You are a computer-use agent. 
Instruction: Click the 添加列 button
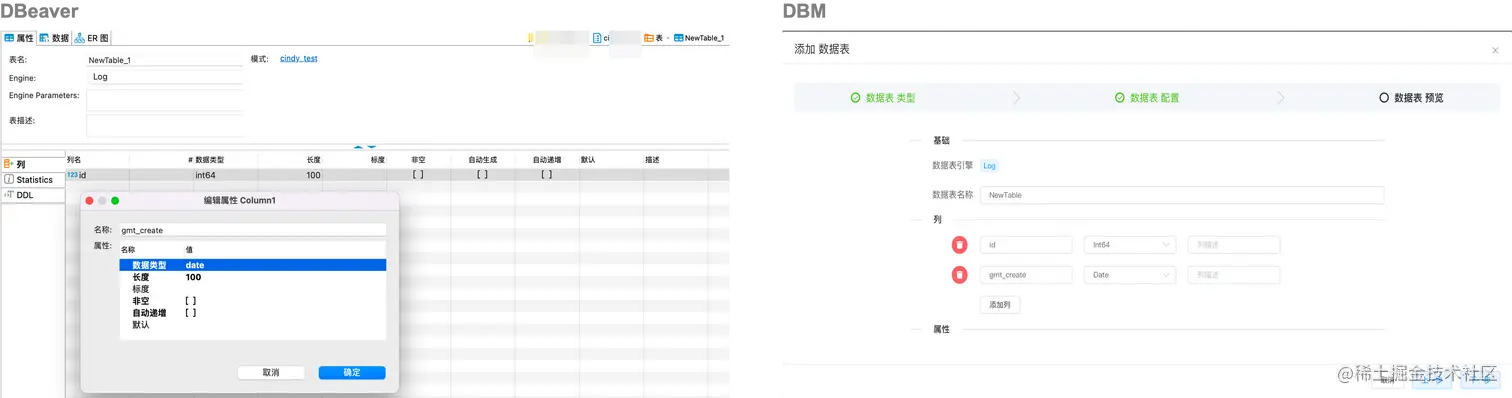(x=1000, y=305)
